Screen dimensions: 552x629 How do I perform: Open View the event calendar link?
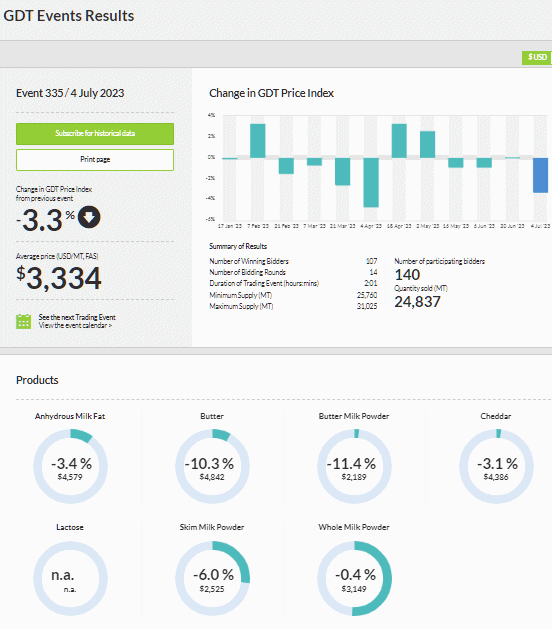(75, 325)
